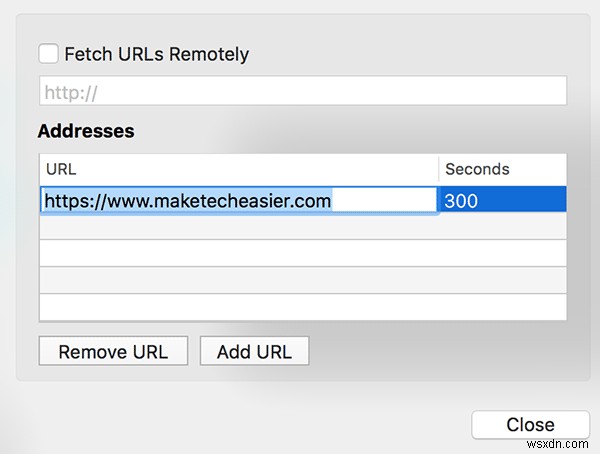Image resolution: width=600 pixels, height=454 pixels.
Task: Select the 300 seconds cell
Action: [502, 200]
